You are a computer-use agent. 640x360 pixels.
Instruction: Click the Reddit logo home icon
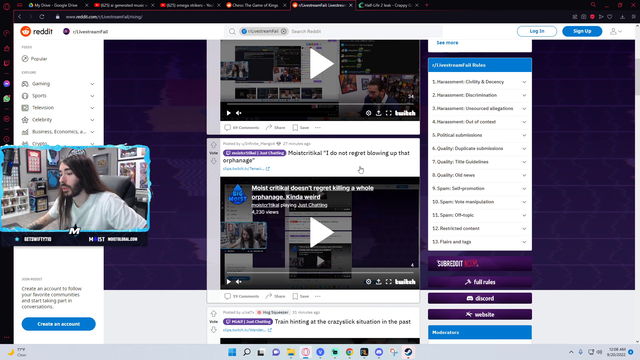pos(26,31)
